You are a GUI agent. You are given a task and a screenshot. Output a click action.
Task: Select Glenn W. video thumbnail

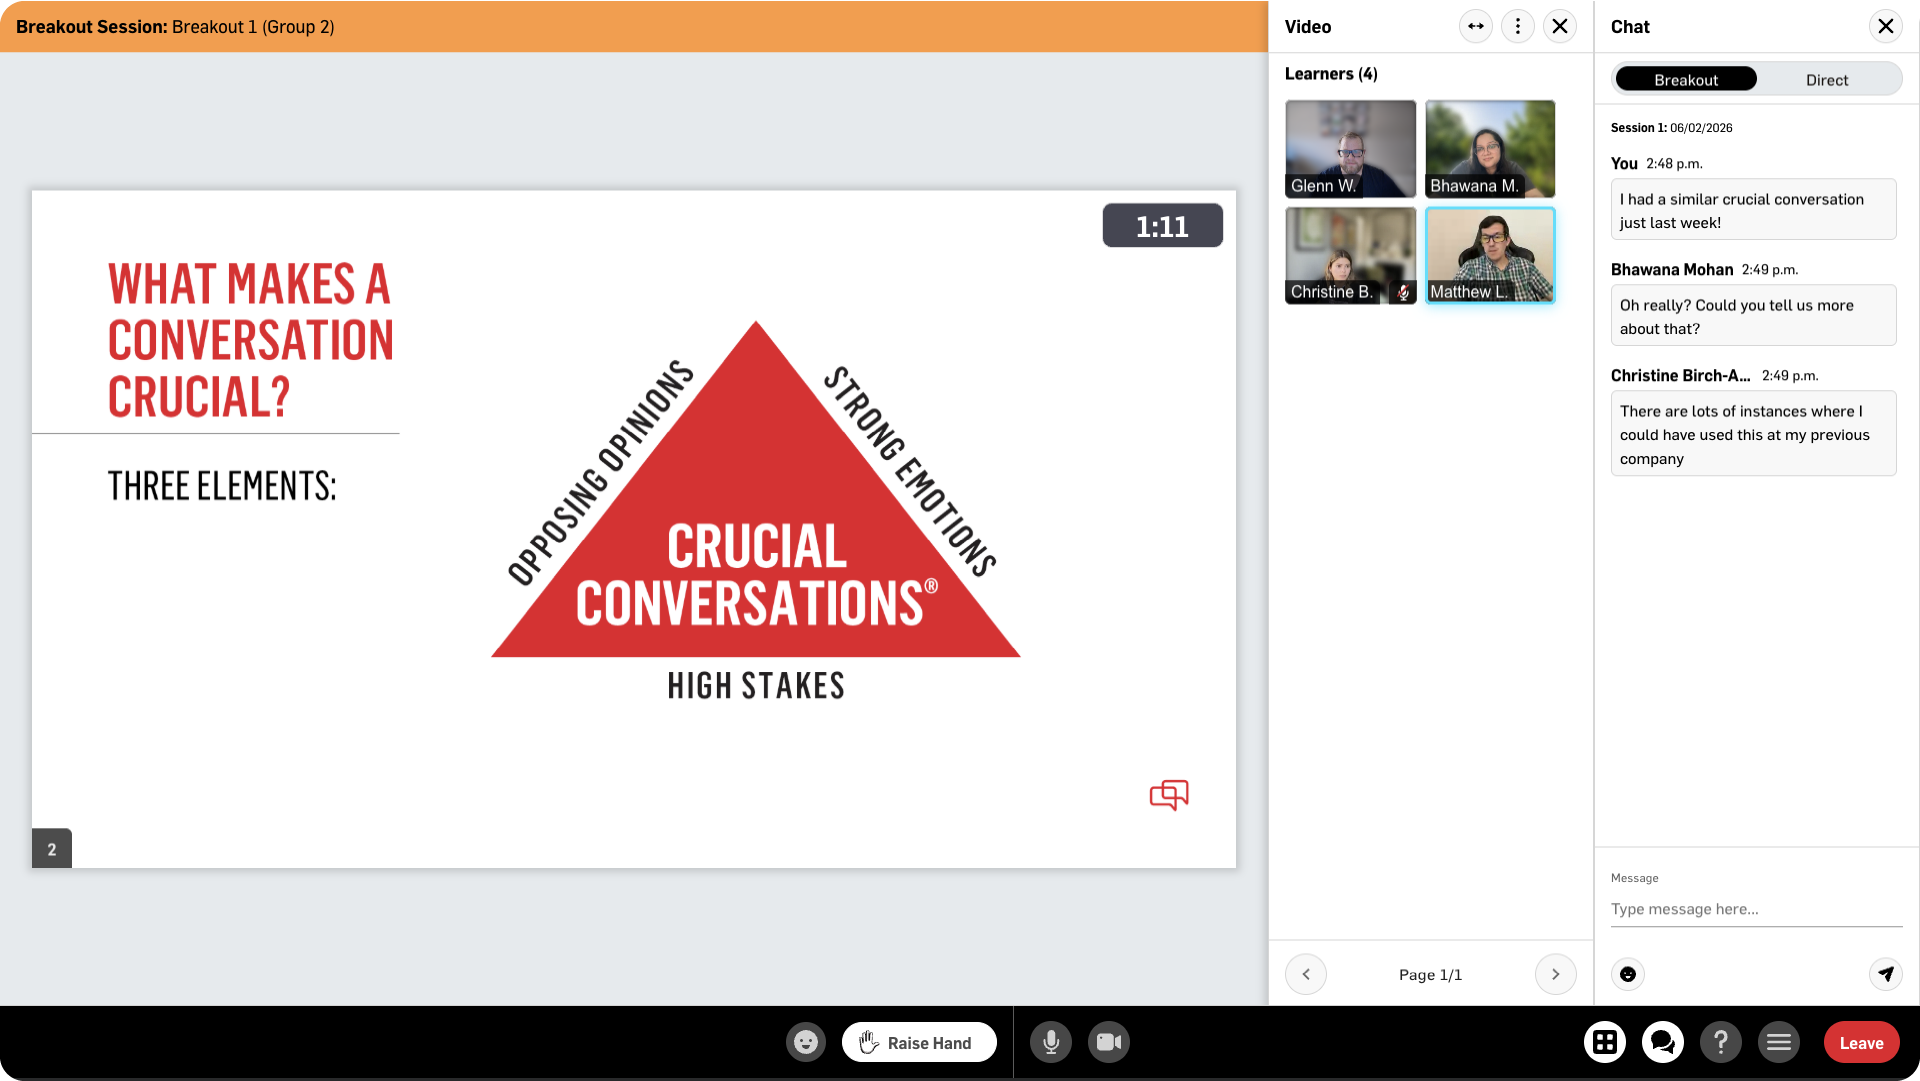[x=1351, y=148]
